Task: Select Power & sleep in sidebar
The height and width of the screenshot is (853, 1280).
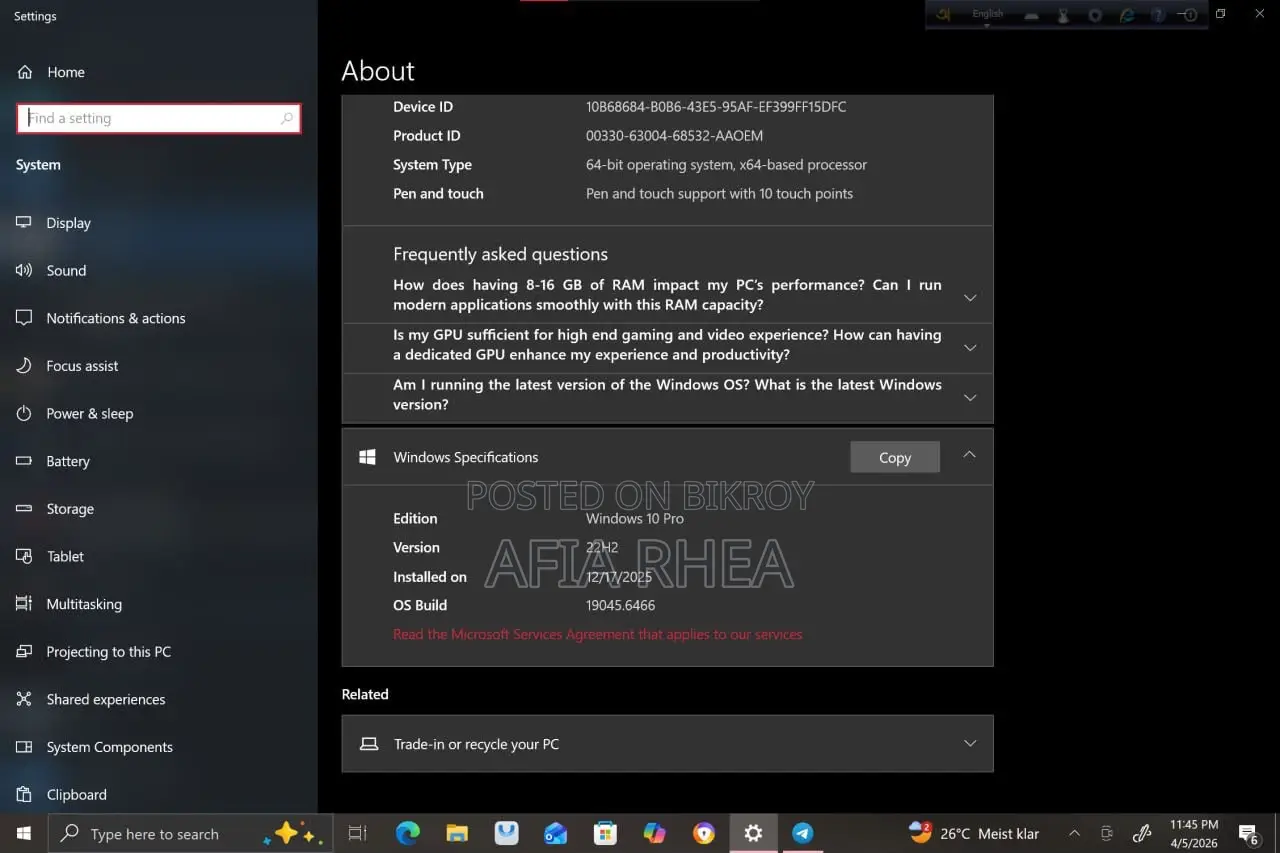Action: coord(89,413)
